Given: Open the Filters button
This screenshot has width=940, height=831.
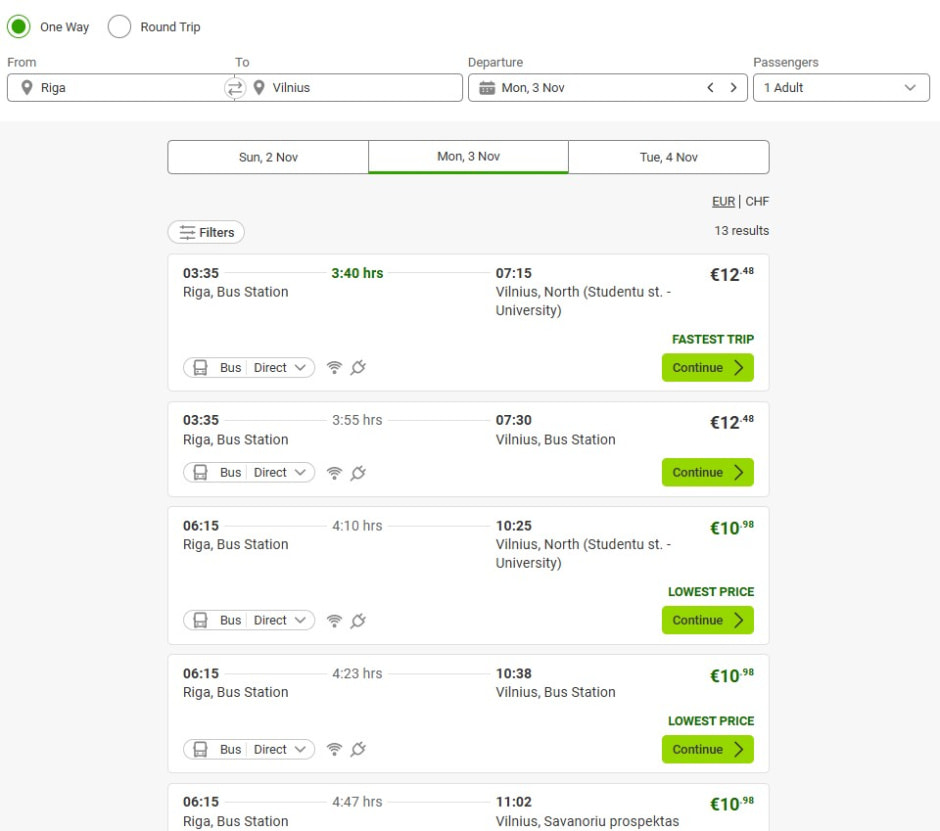Looking at the screenshot, I should (206, 233).
